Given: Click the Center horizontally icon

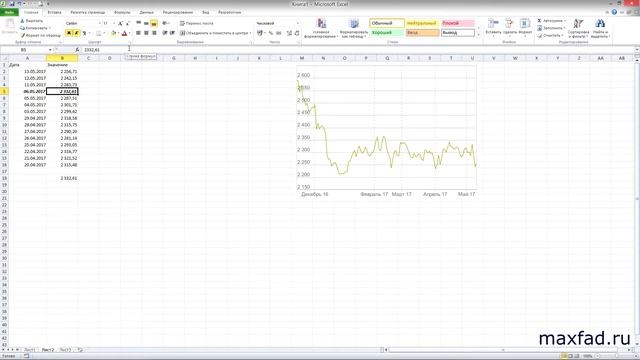Looking at the screenshot, I should 146,33.
